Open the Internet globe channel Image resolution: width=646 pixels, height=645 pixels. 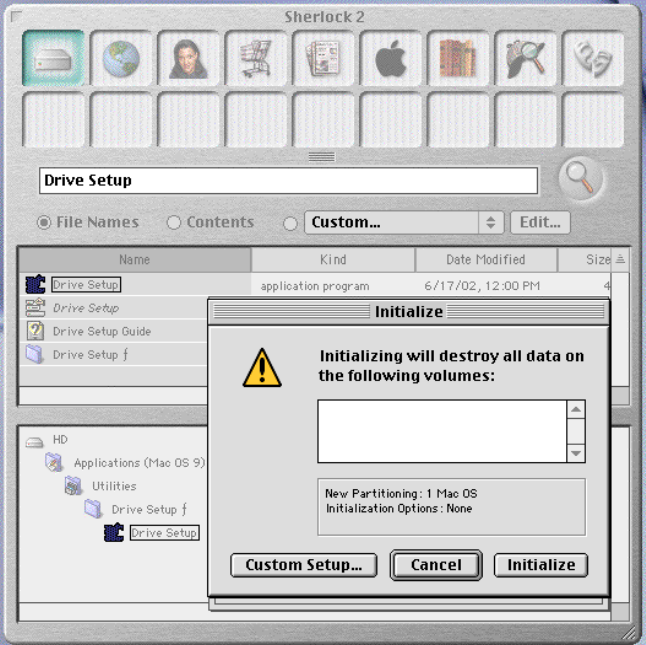click(121, 58)
